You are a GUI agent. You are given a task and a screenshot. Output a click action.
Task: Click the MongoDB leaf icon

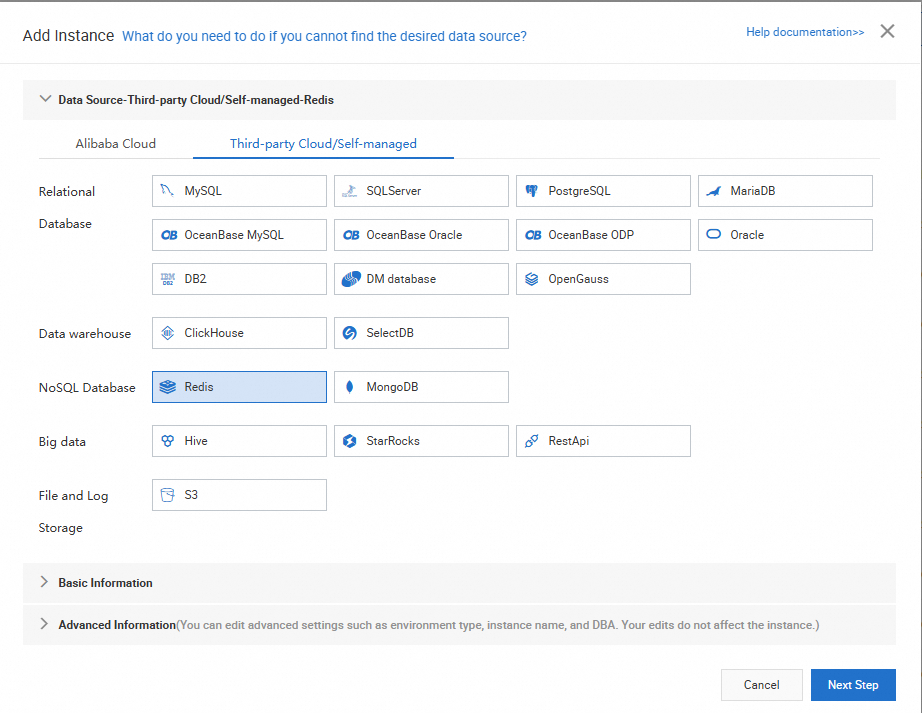pyautogui.click(x=349, y=387)
